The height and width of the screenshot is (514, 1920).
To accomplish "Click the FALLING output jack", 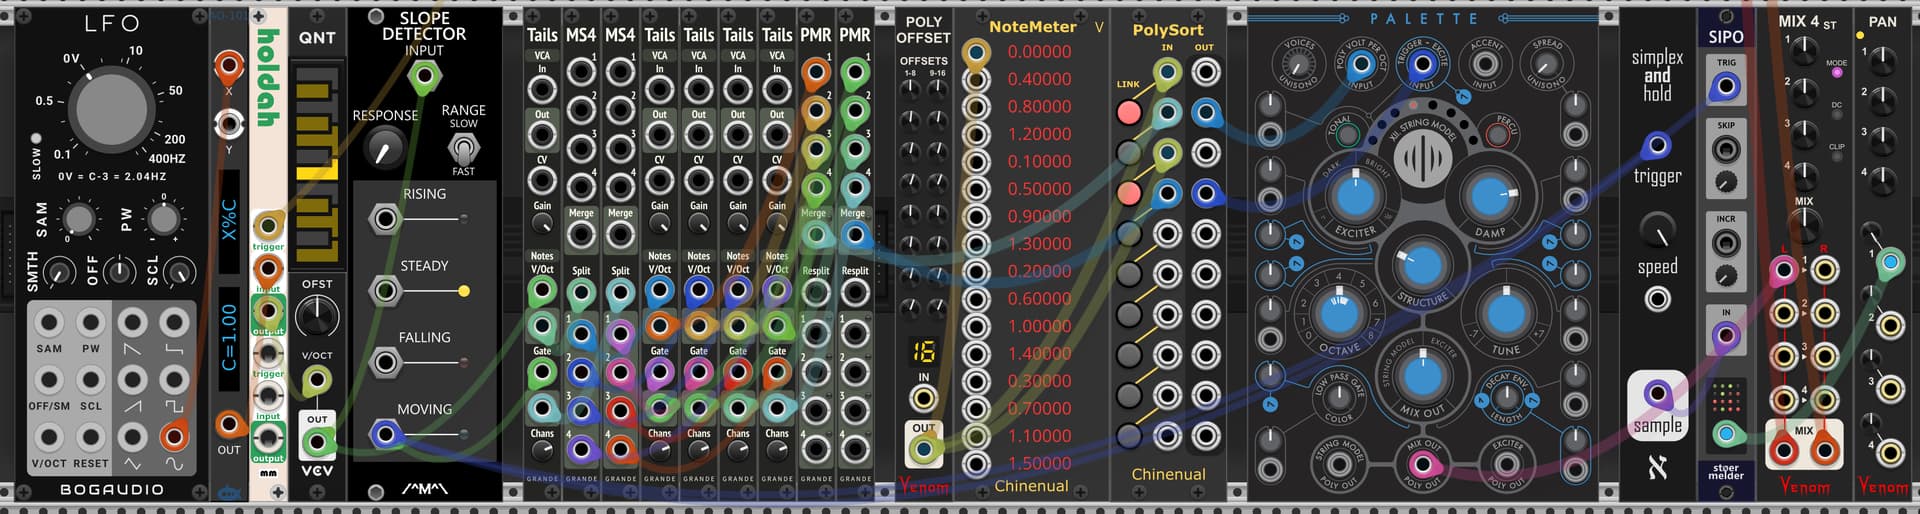I will [x=384, y=362].
